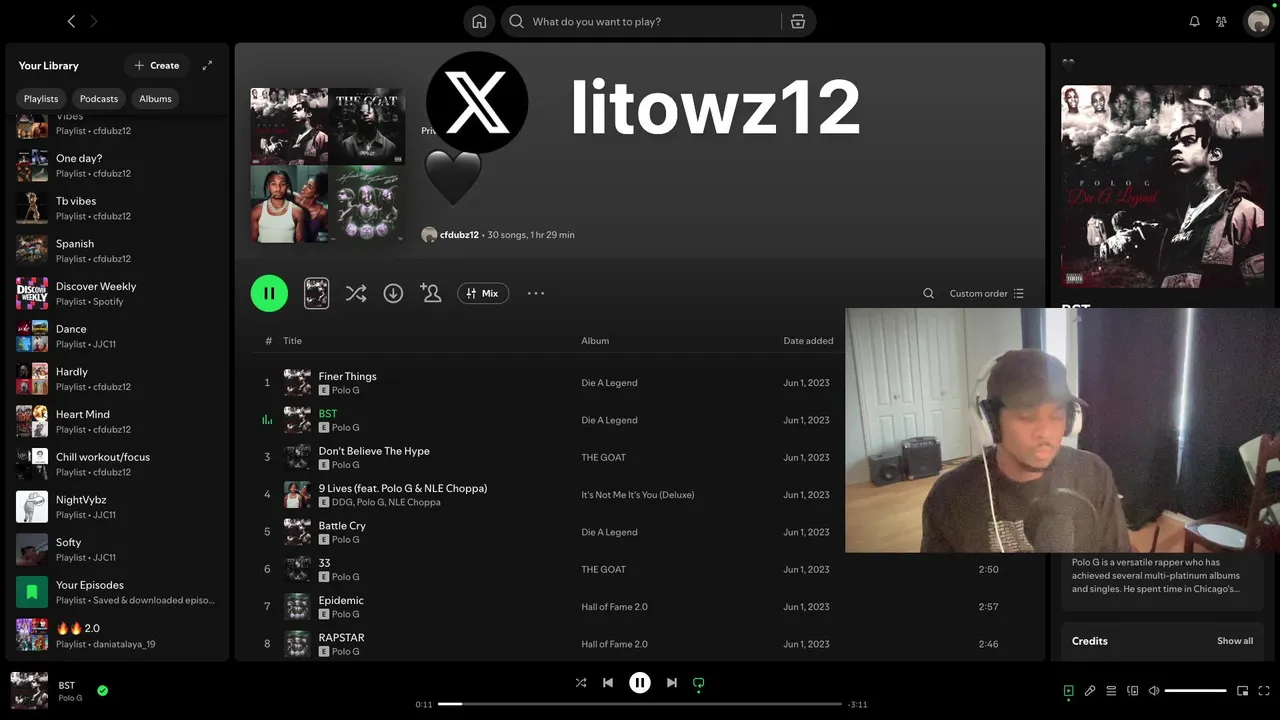
Task: Go to Spotify Home
Action: [479, 21]
